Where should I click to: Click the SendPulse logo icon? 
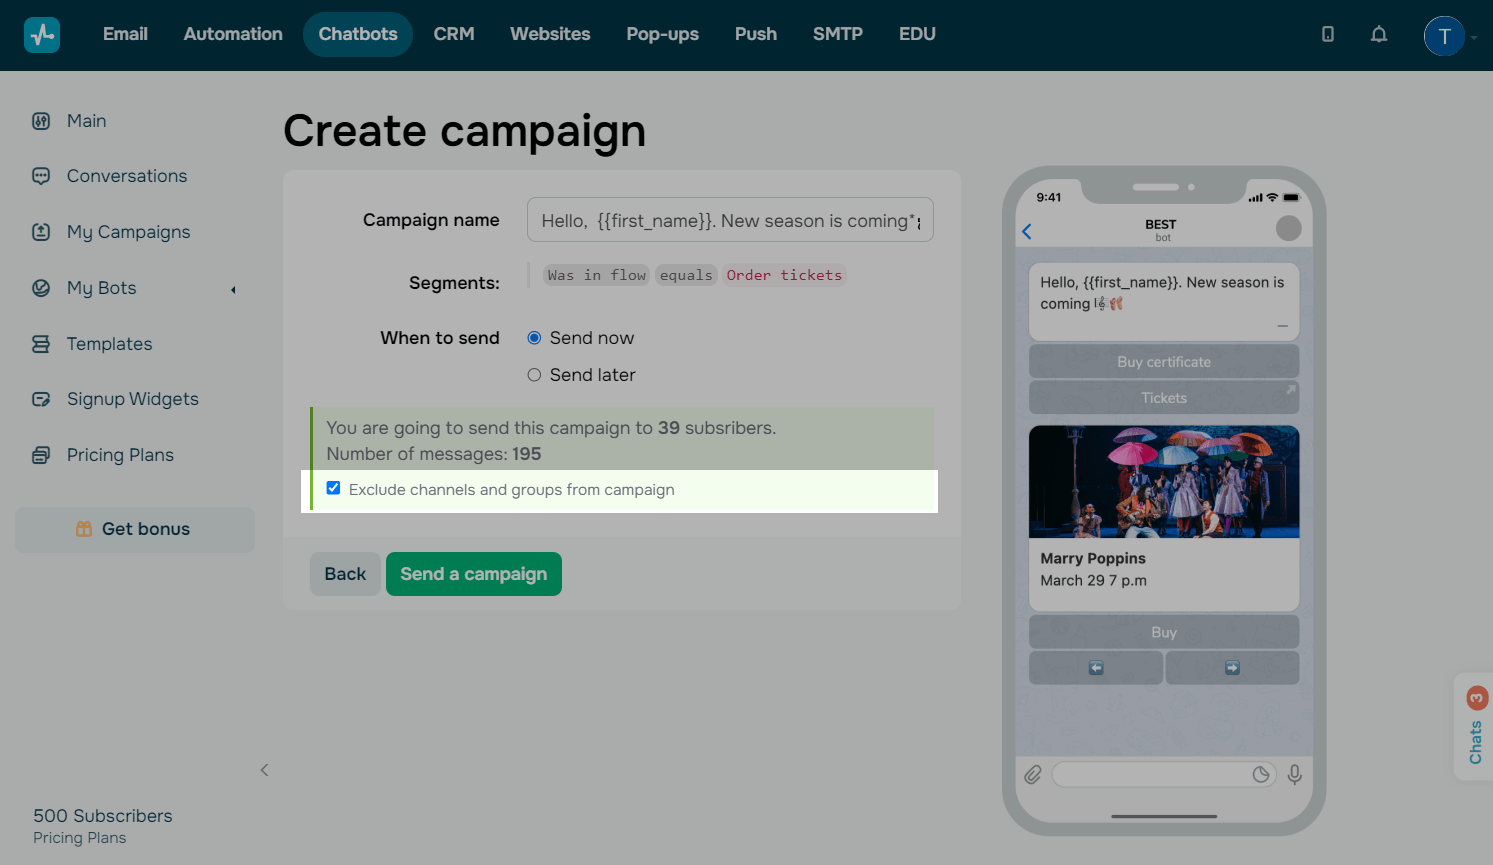coord(41,34)
